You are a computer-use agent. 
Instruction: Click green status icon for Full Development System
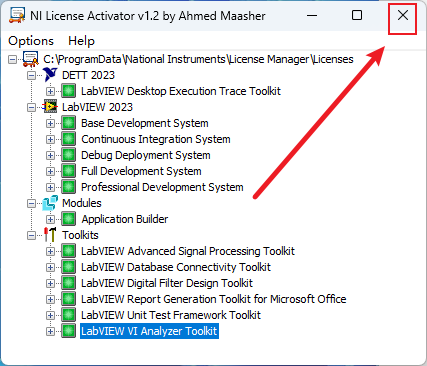point(69,171)
